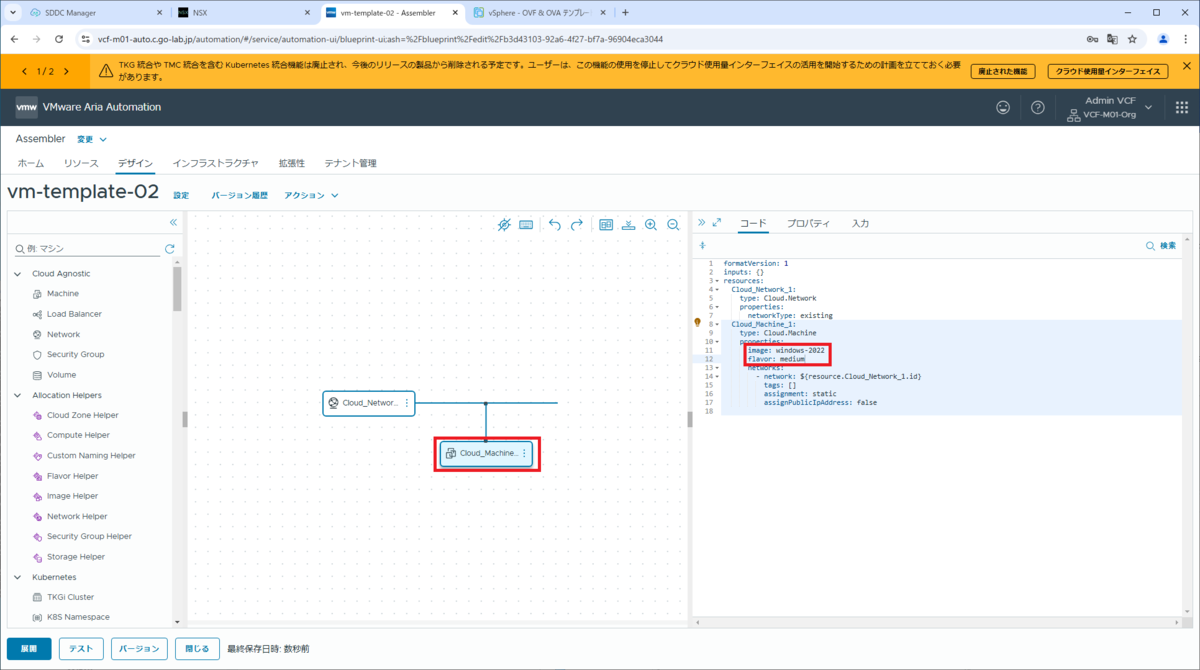Select the Security Group palette item

tap(75, 354)
